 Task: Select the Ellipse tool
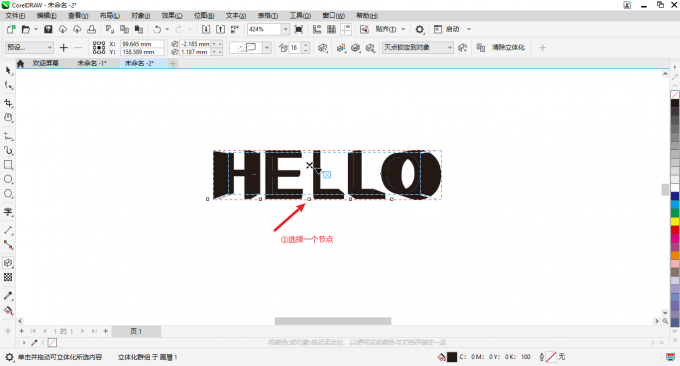click(8, 179)
